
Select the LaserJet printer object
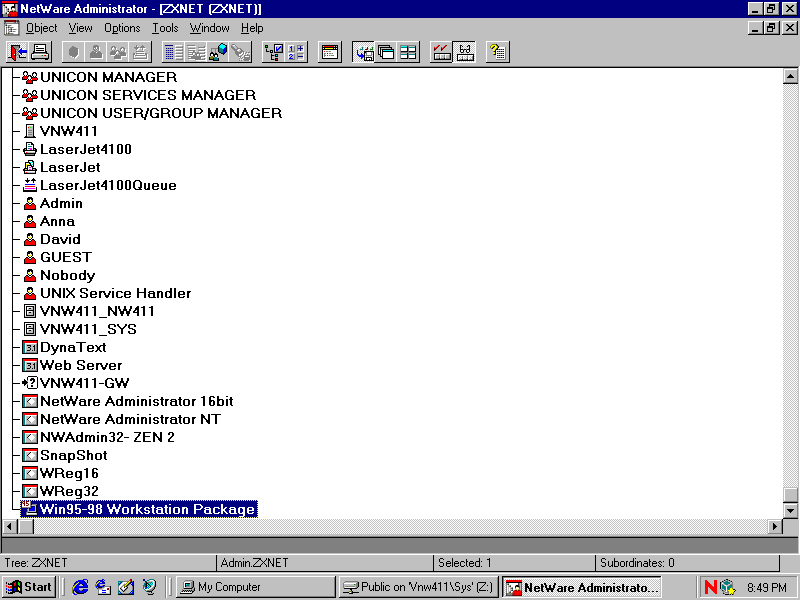pos(62,167)
